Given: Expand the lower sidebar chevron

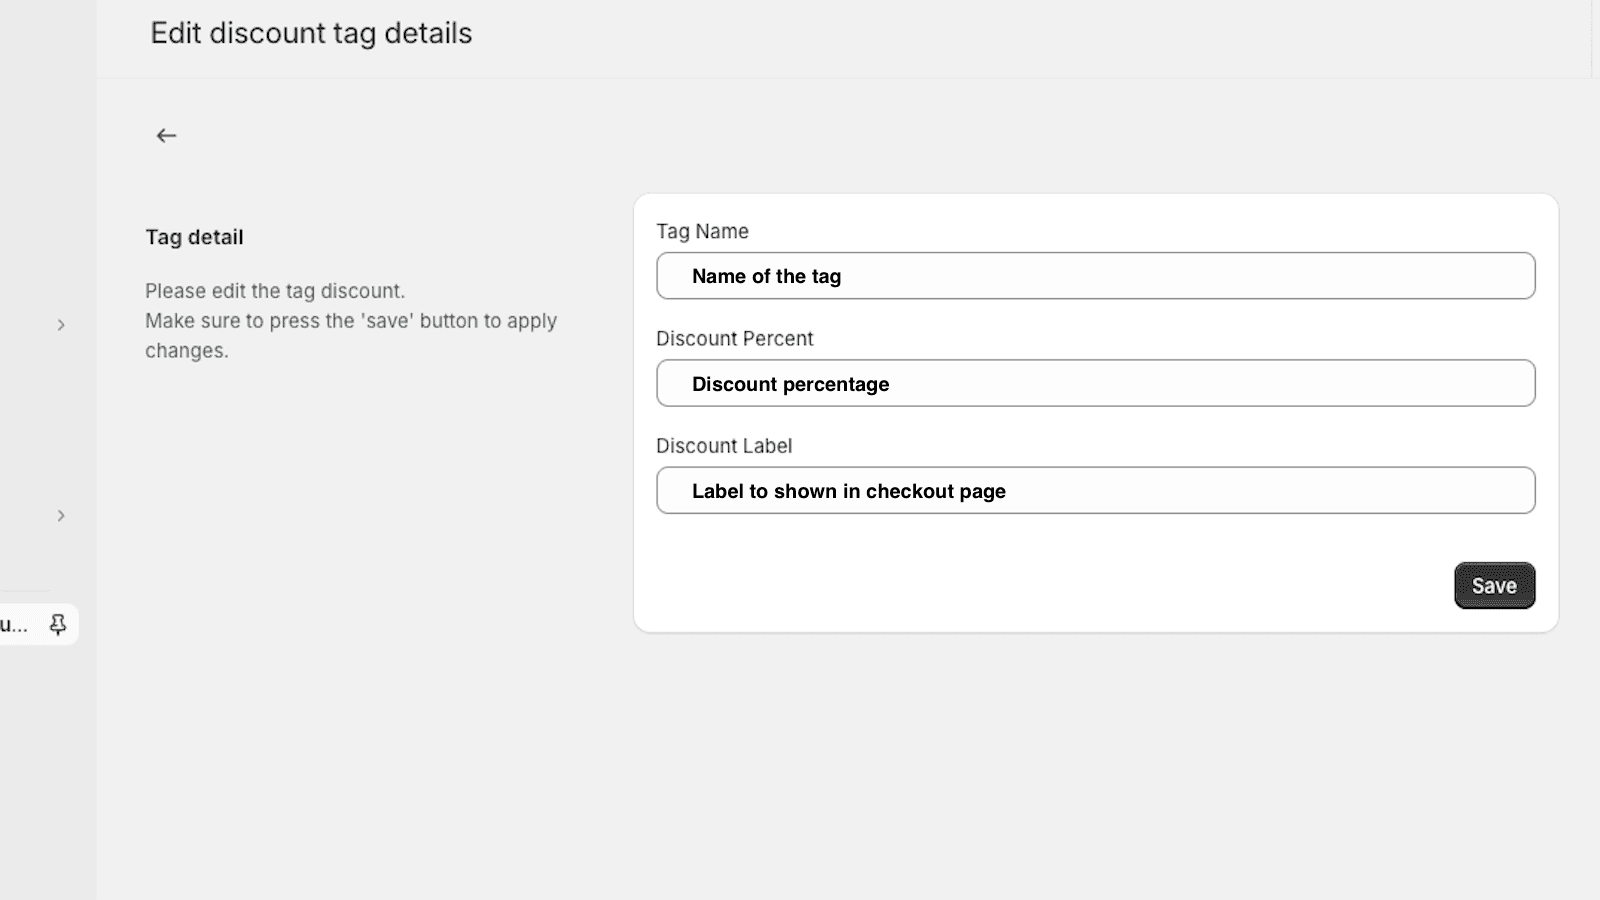Looking at the screenshot, I should pos(61,516).
